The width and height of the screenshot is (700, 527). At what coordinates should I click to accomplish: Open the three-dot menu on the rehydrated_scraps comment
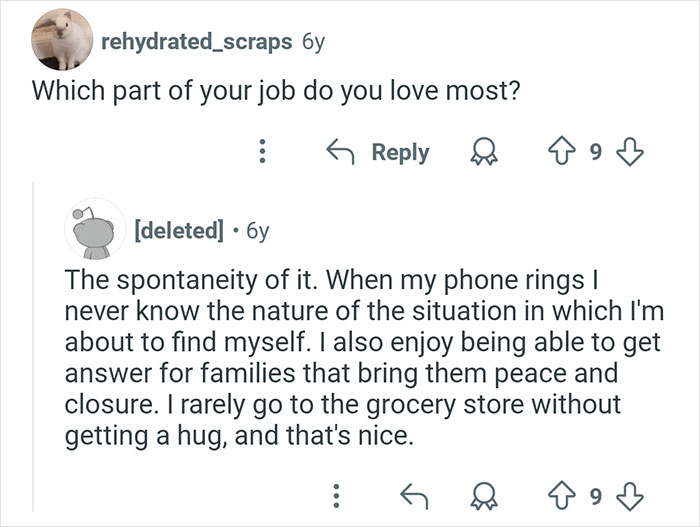[x=263, y=153]
